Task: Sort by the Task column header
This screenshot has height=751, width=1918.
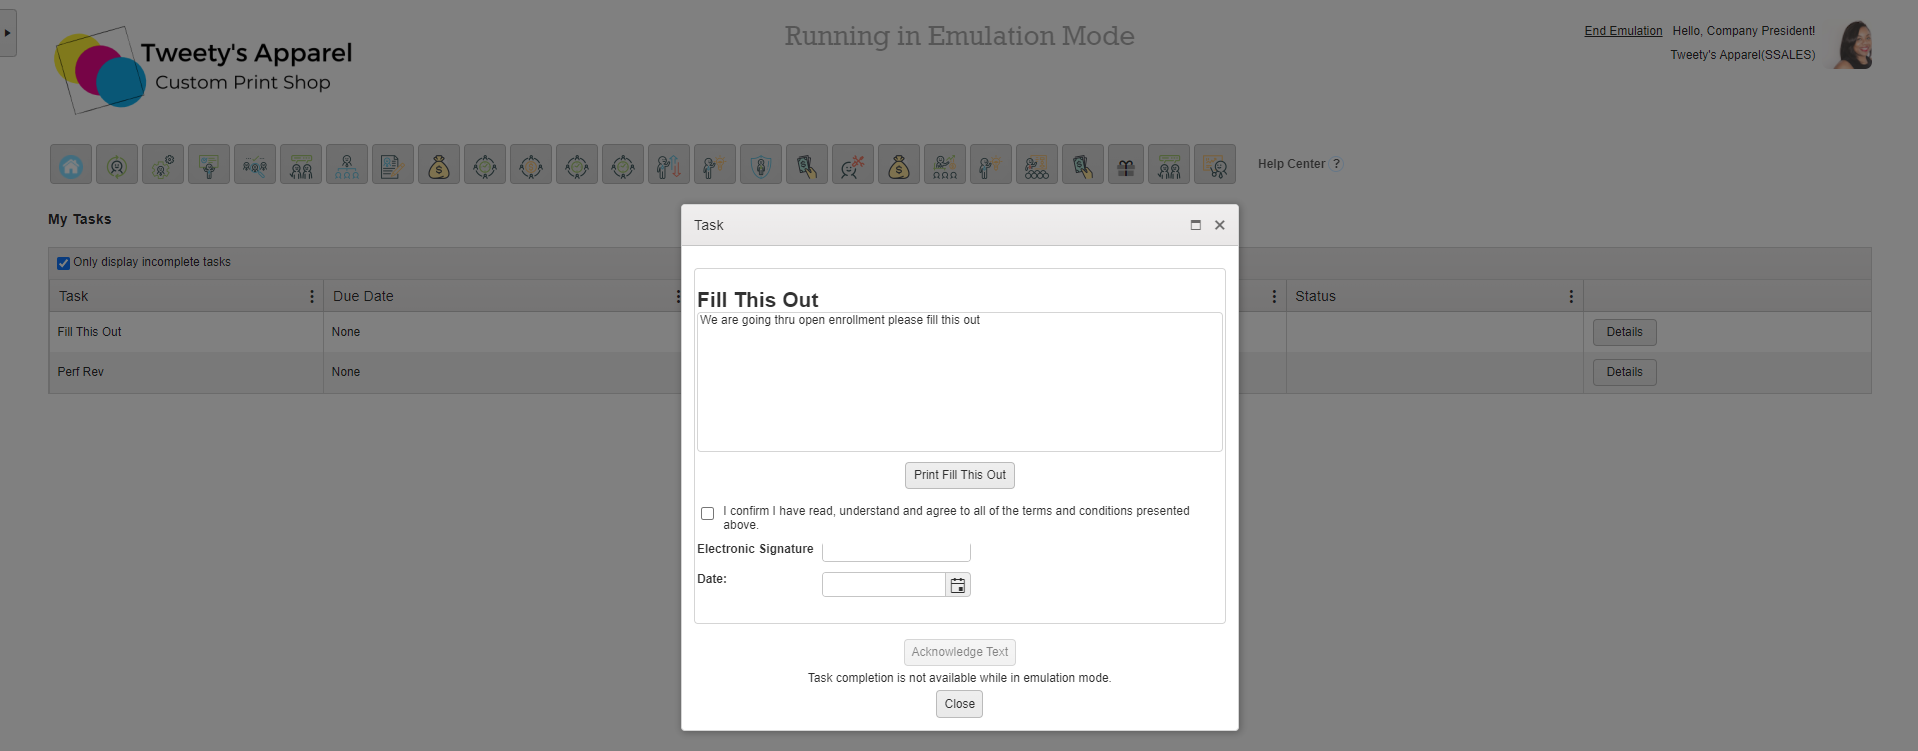Action: 74,297
